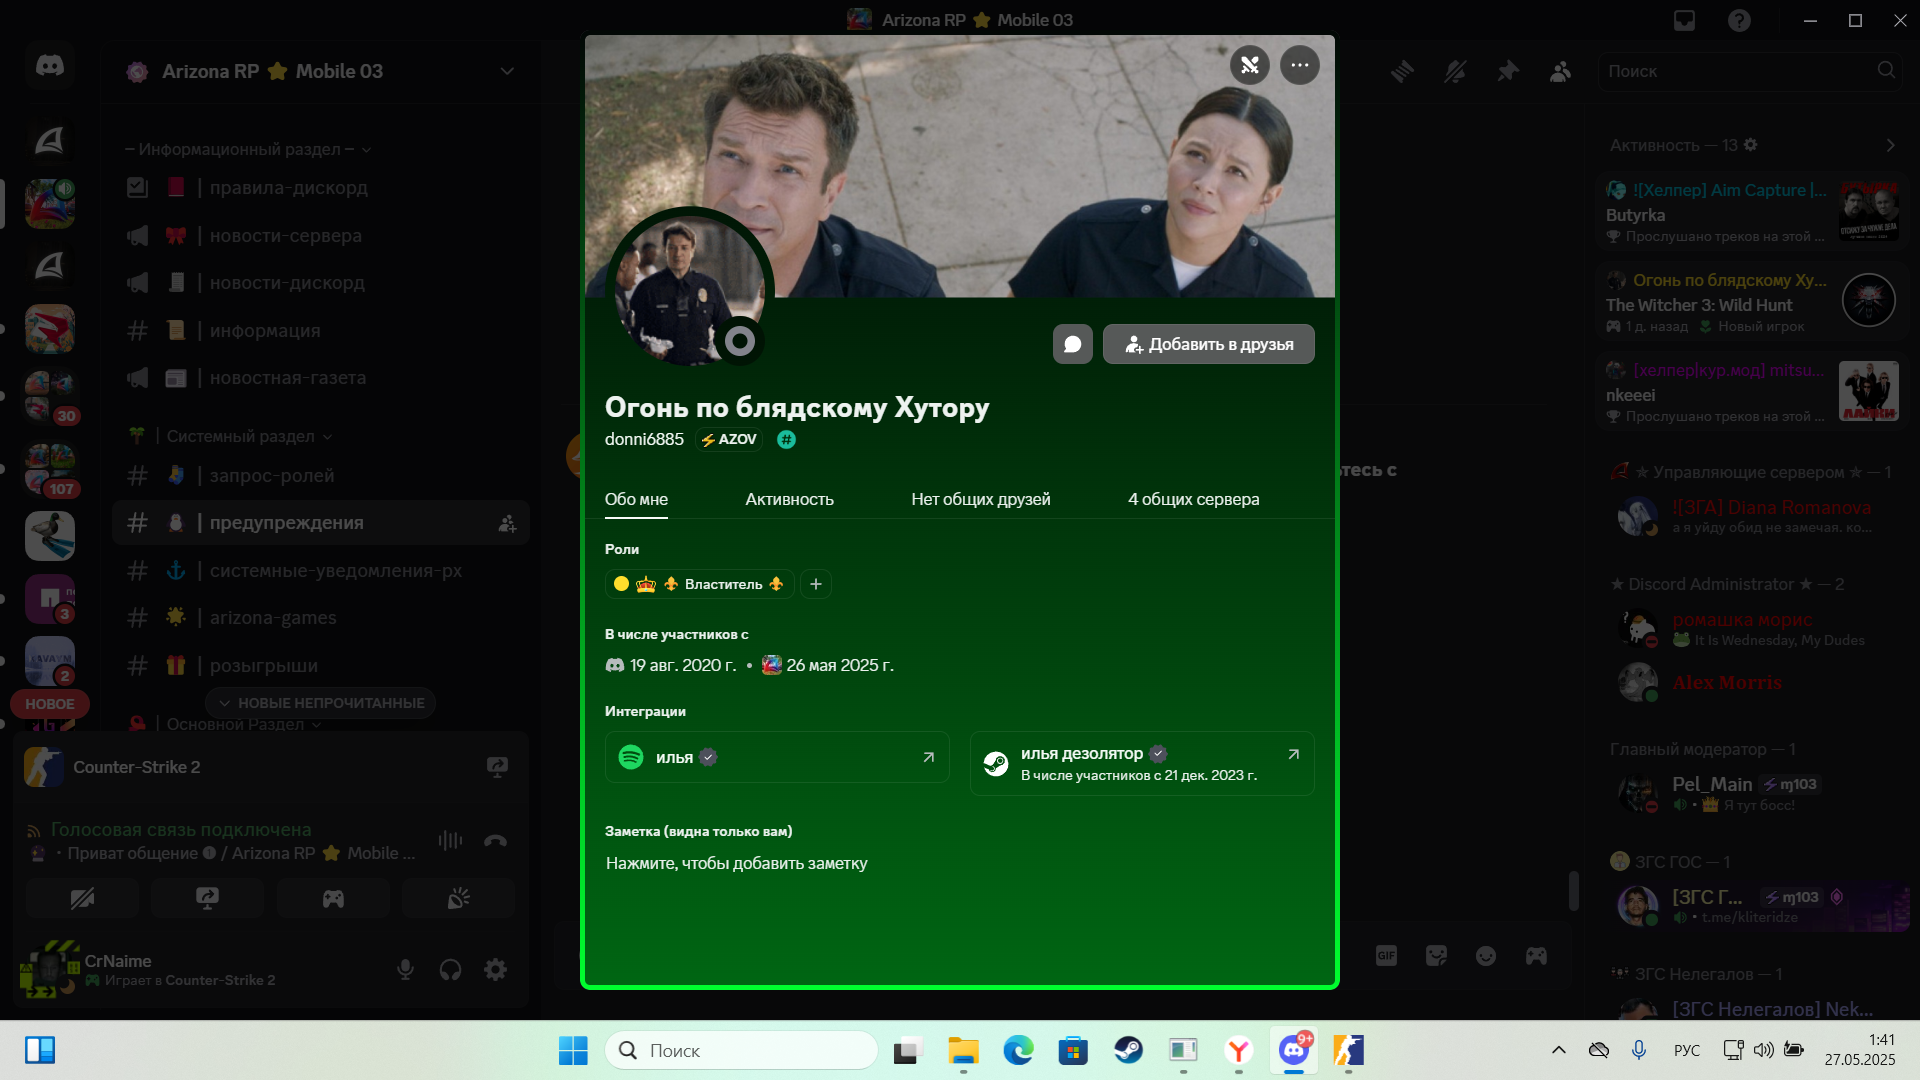
Task: Open системные-уведомления-рх channel
Action: [320, 570]
